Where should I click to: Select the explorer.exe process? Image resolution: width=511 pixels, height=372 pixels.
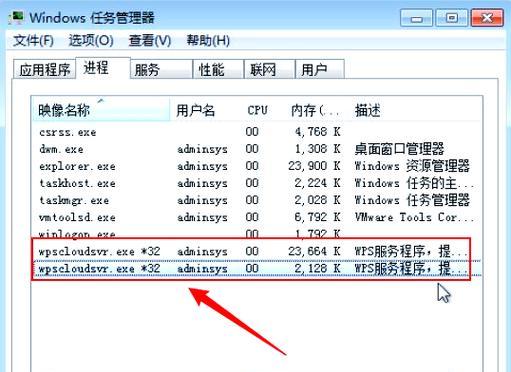(257, 166)
